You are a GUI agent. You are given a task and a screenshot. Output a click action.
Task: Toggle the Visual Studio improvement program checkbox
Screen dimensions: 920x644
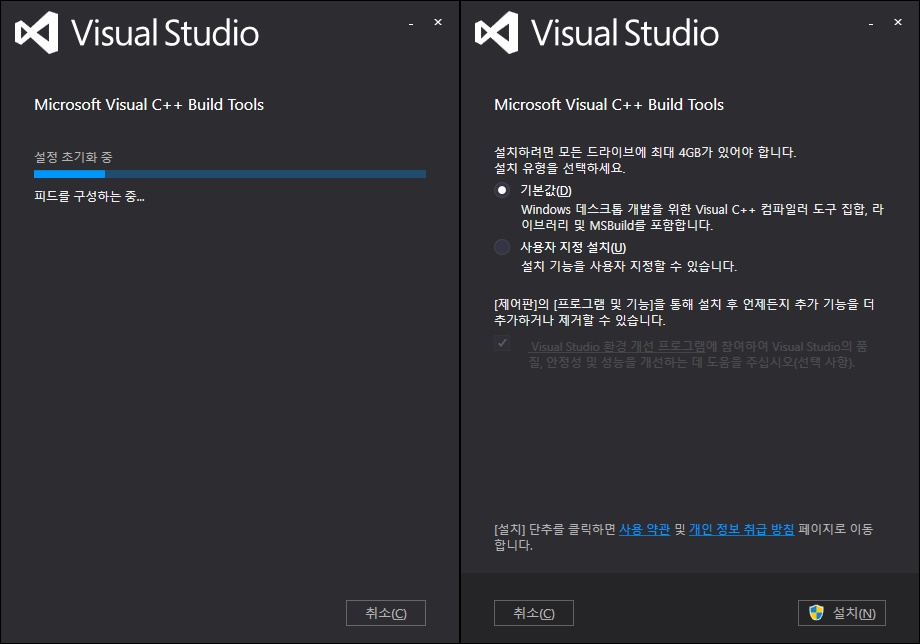pos(502,343)
